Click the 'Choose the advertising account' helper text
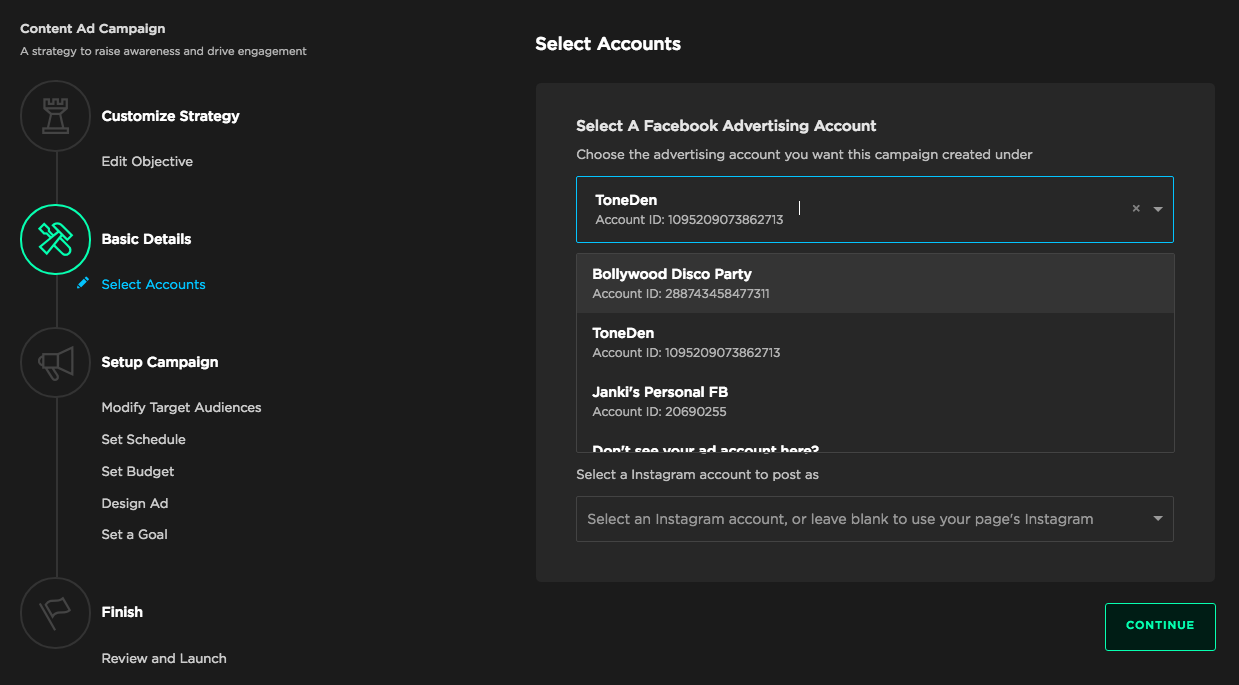This screenshot has width=1239, height=685. tap(804, 155)
